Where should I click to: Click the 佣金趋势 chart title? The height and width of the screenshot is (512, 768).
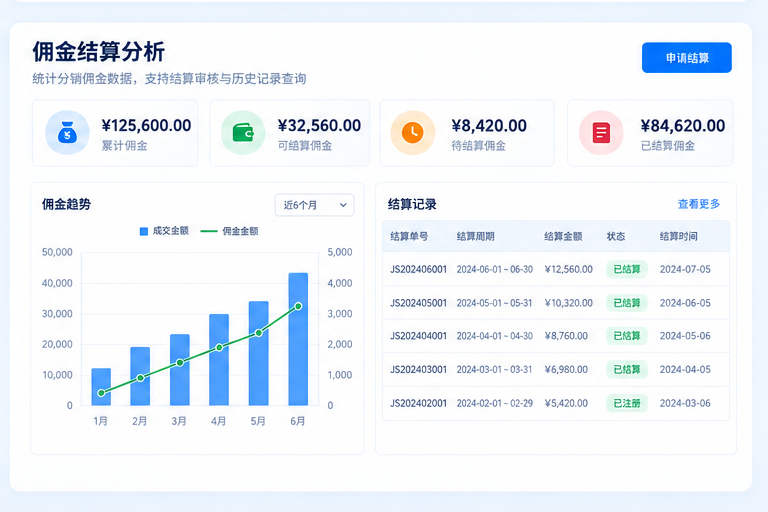click(66, 204)
